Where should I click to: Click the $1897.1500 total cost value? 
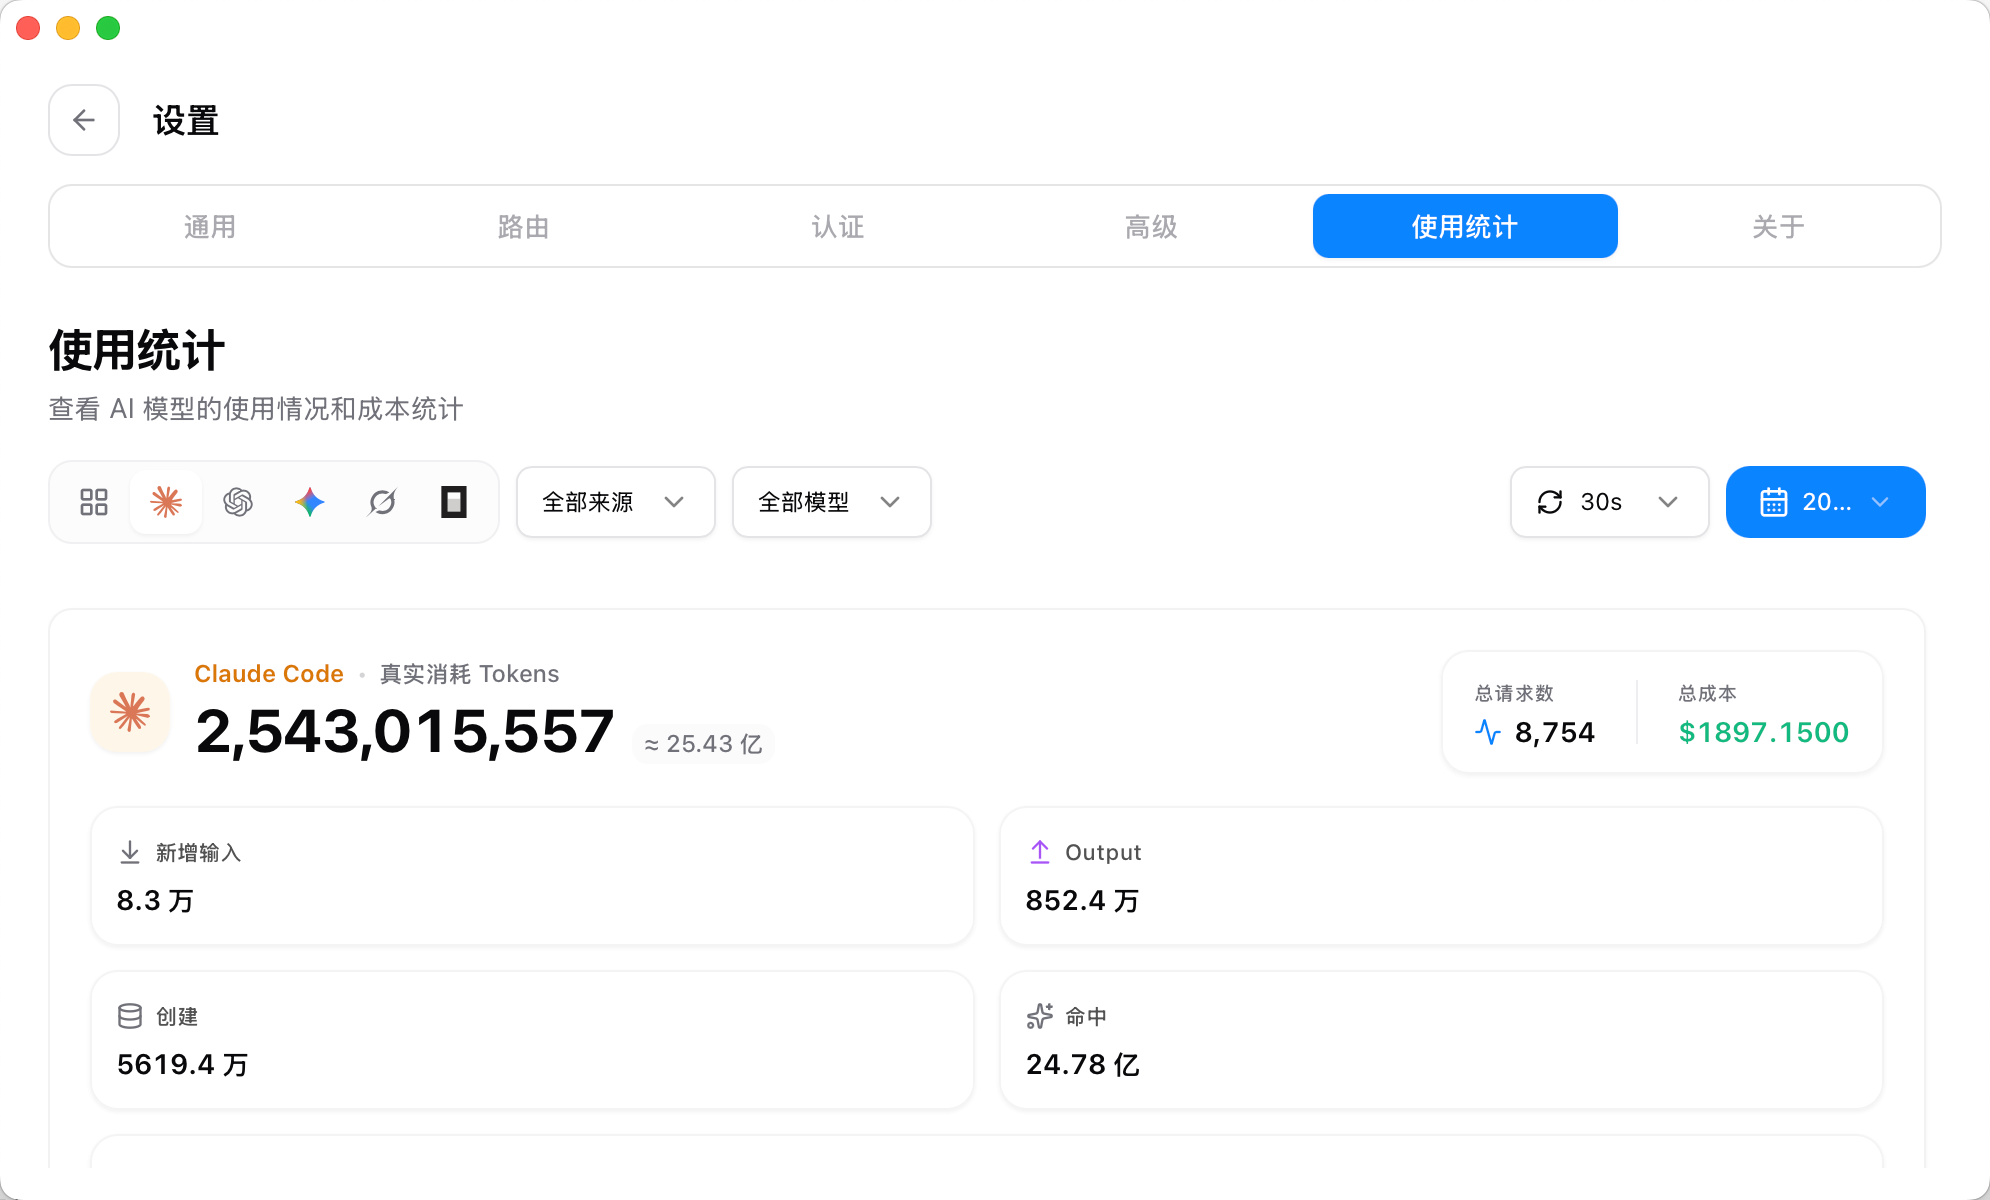(1764, 733)
